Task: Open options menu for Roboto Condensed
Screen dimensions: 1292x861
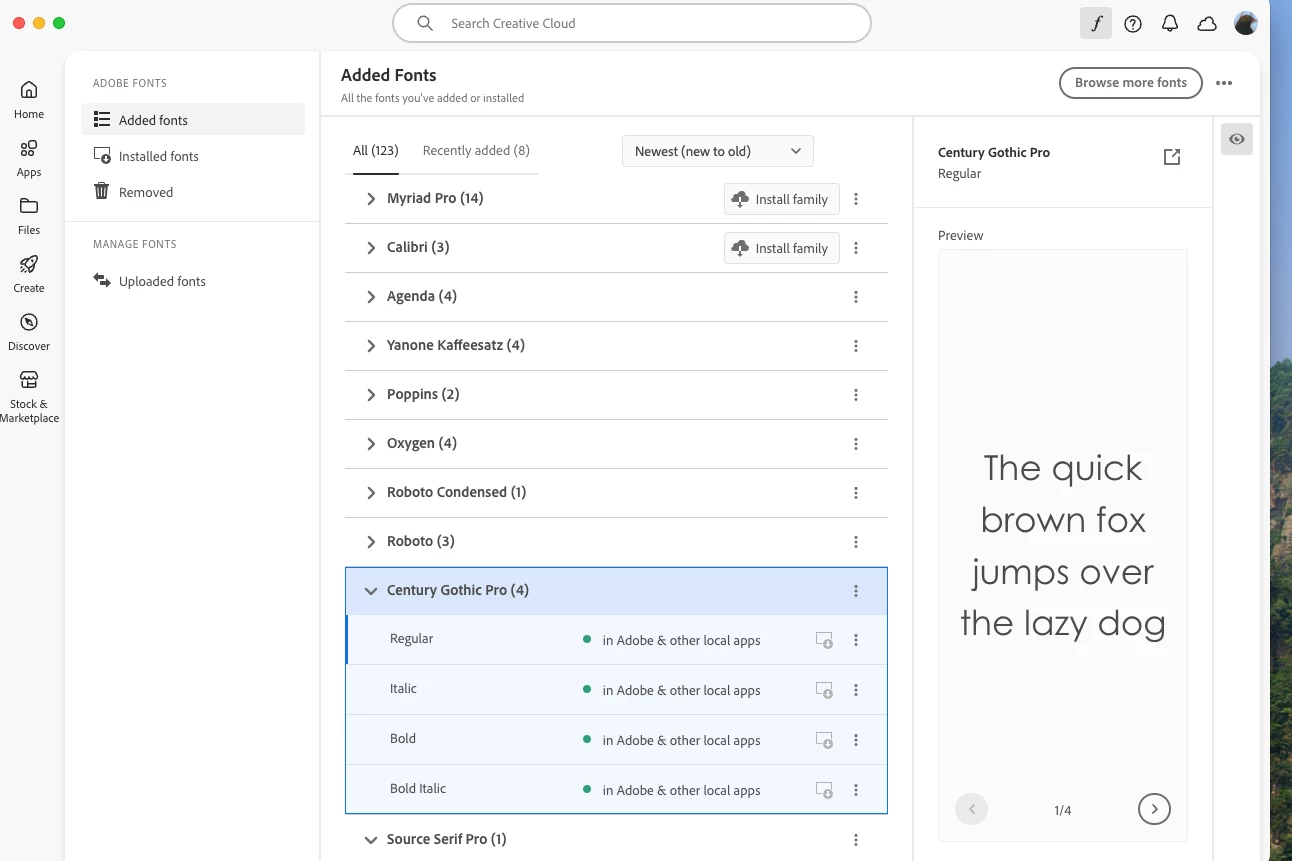Action: pyautogui.click(x=856, y=493)
